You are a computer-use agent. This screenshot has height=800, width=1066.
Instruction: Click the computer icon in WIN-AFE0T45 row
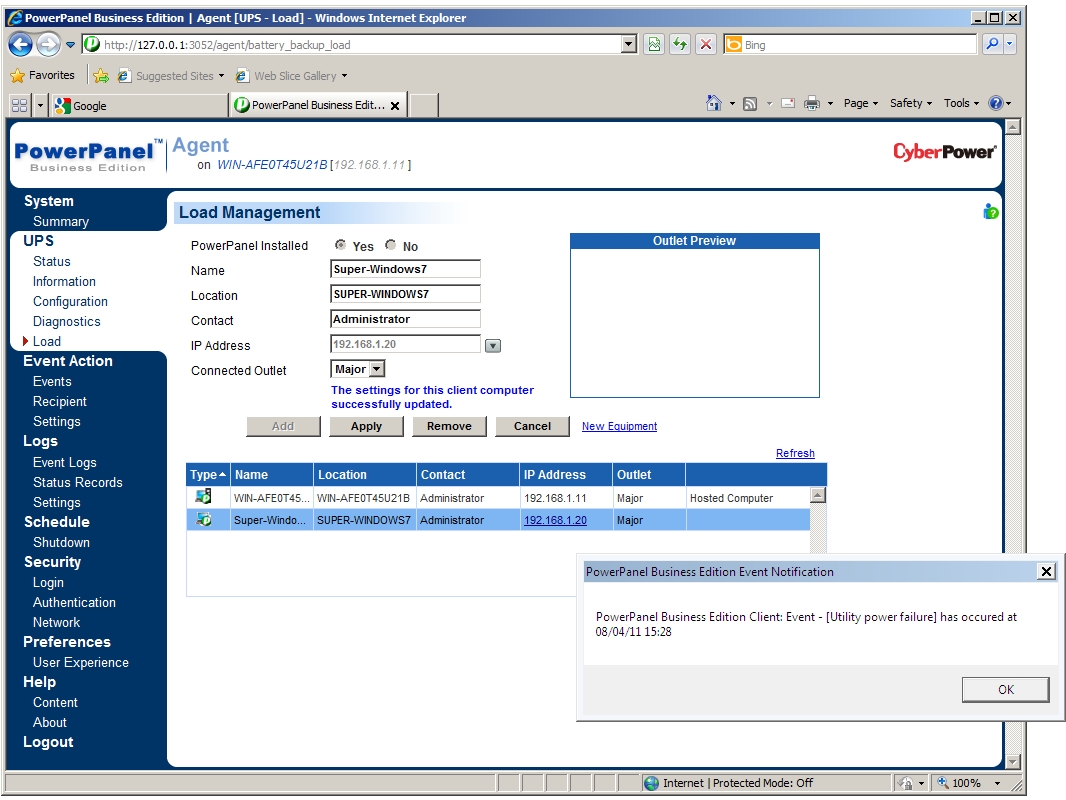[x=203, y=497]
